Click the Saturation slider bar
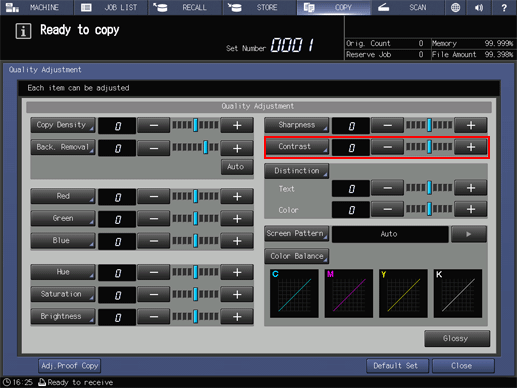Image resolution: width=517 pixels, height=388 pixels. point(195,294)
